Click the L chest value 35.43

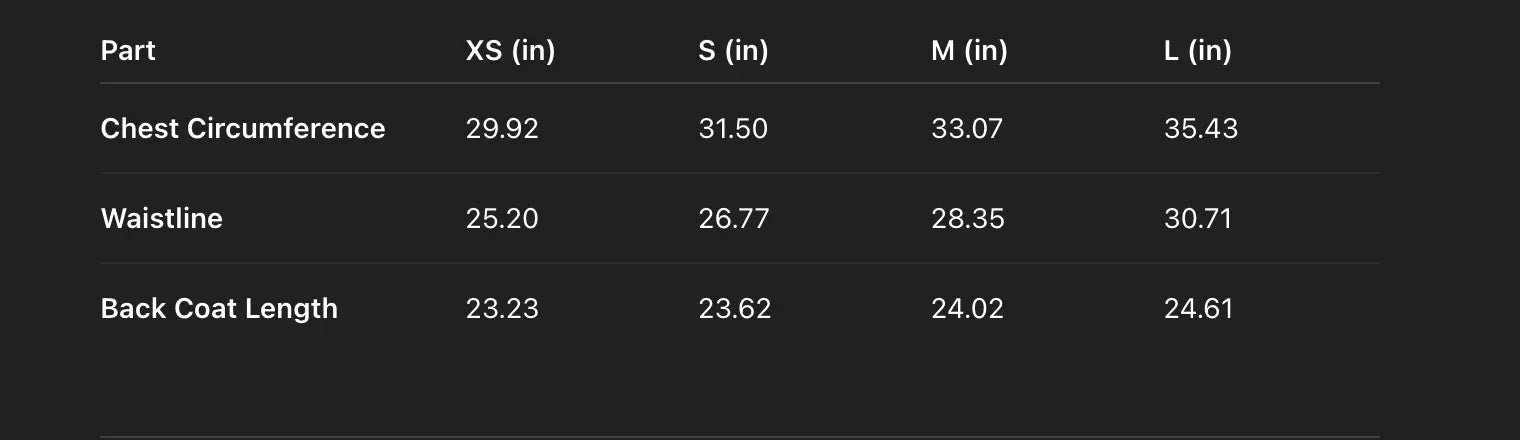[x=1200, y=129]
